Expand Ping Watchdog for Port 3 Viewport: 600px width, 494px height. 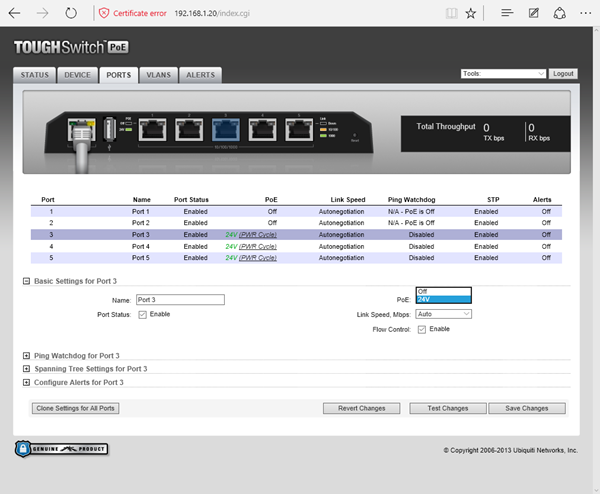[26, 356]
